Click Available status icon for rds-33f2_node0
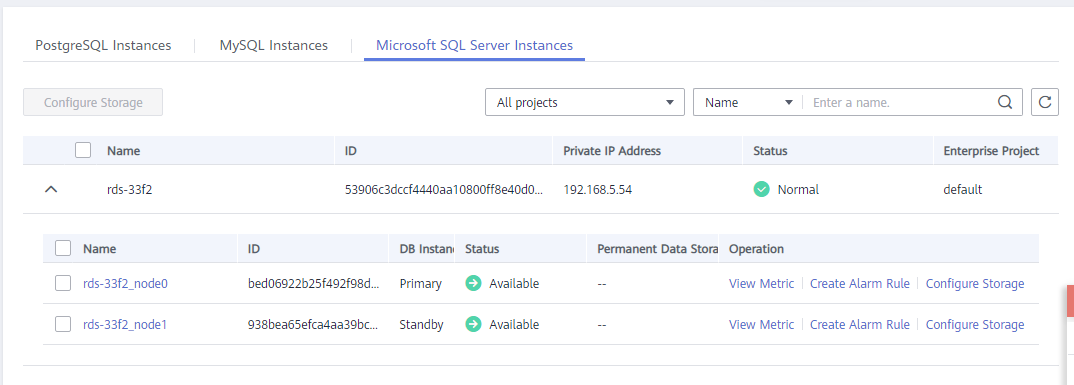The height and width of the screenshot is (385, 1074). [473, 284]
